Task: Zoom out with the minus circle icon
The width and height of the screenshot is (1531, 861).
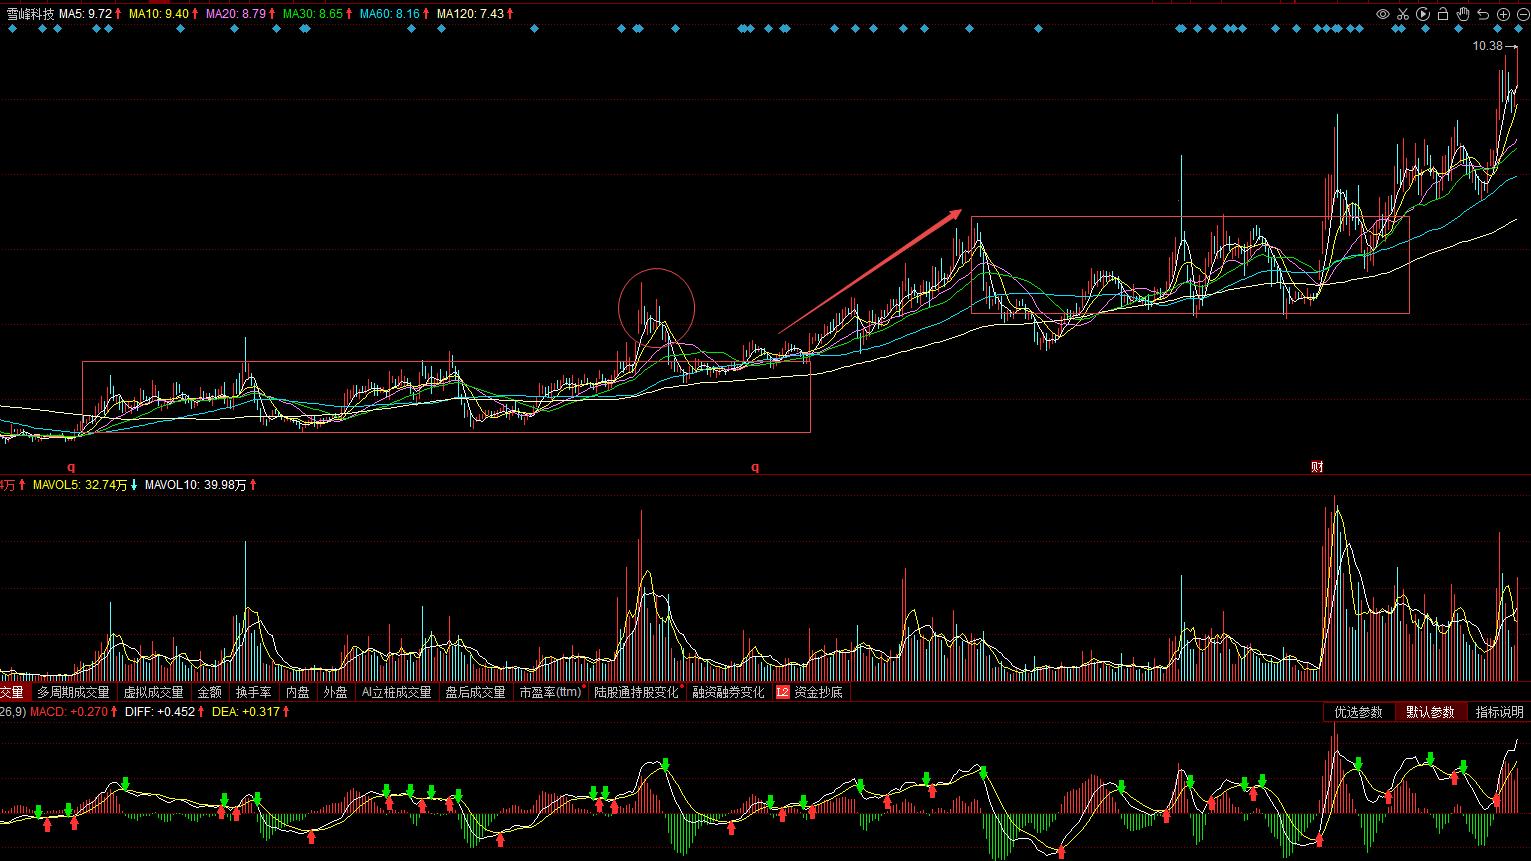Action: (1521, 14)
